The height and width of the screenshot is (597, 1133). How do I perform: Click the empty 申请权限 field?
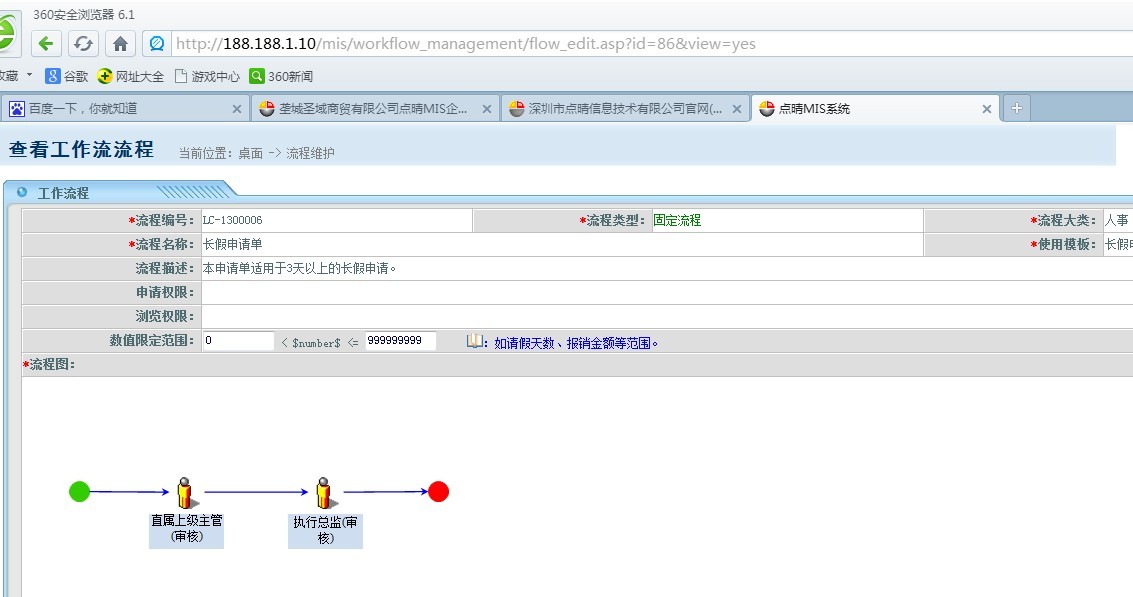667,292
